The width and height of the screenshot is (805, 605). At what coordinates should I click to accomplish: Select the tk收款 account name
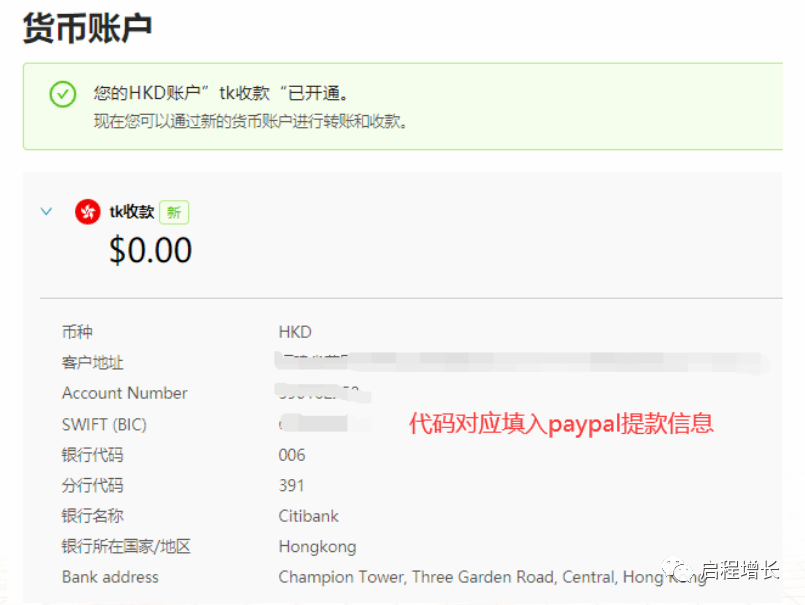132,212
